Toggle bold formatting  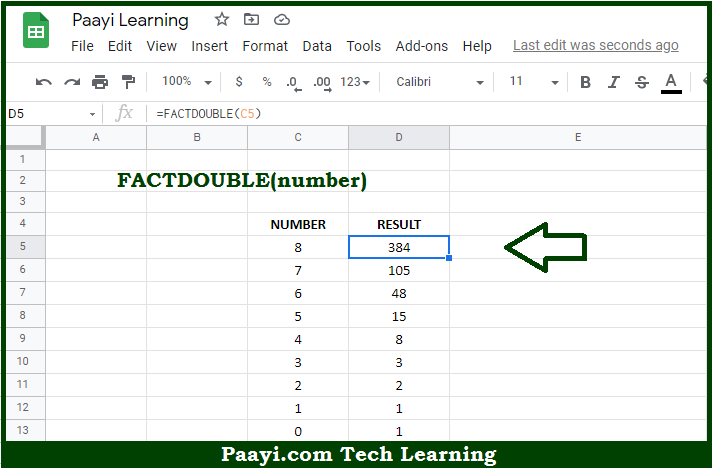(x=585, y=82)
